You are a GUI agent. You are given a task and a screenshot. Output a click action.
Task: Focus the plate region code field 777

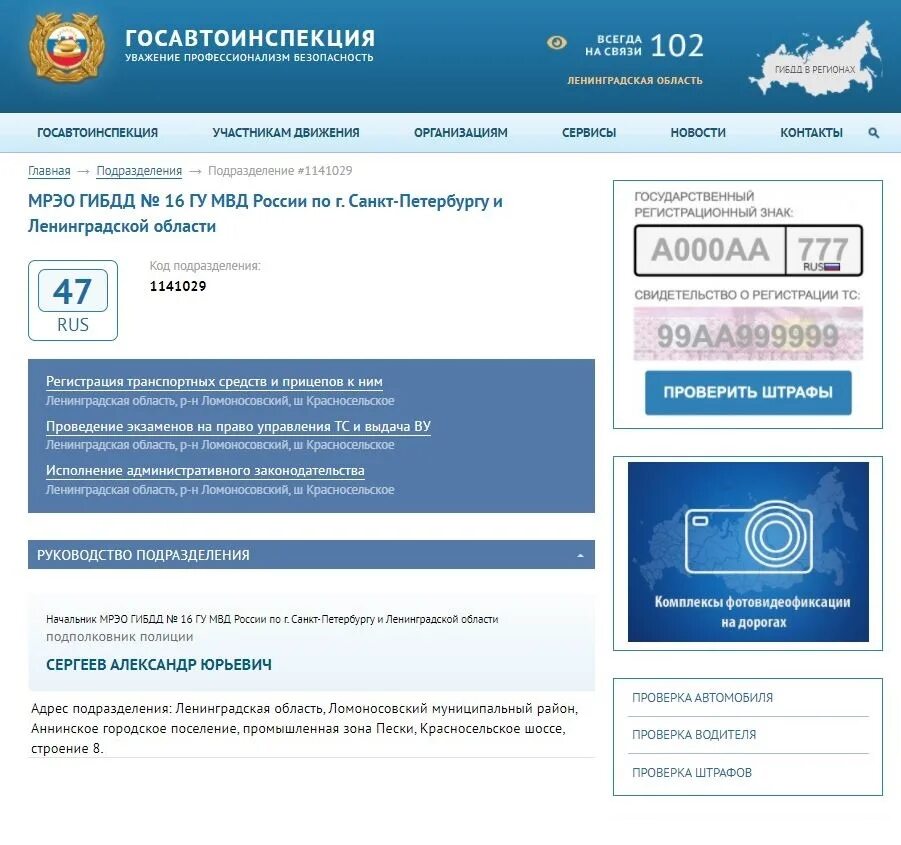(823, 250)
